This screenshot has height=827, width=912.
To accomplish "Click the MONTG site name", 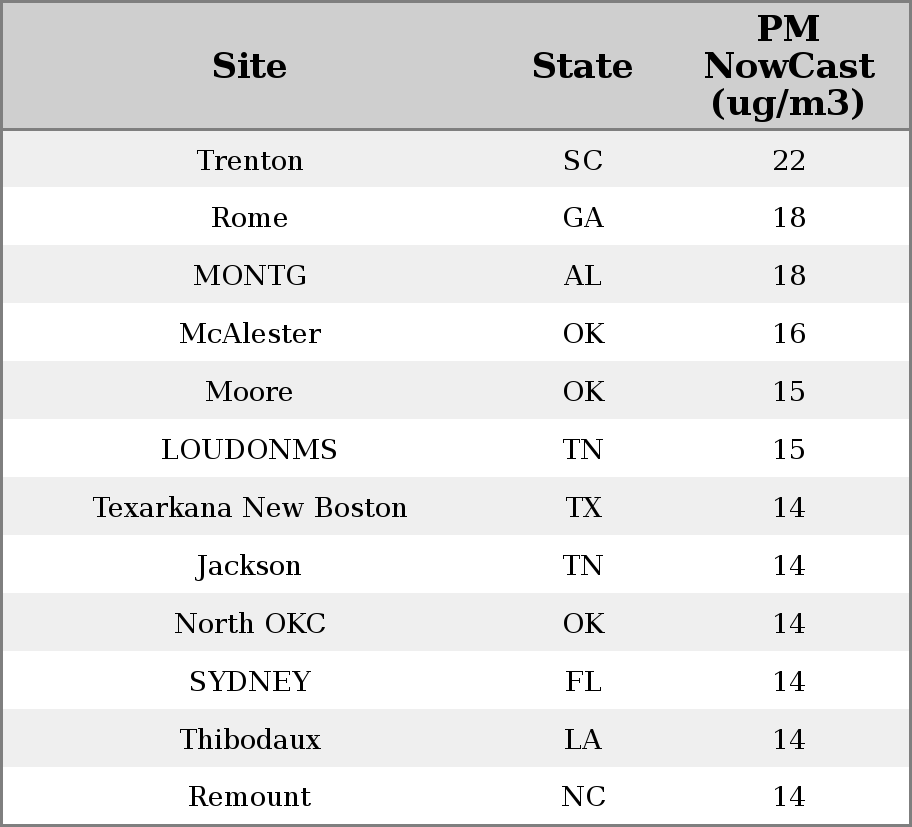I will (x=250, y=275).
